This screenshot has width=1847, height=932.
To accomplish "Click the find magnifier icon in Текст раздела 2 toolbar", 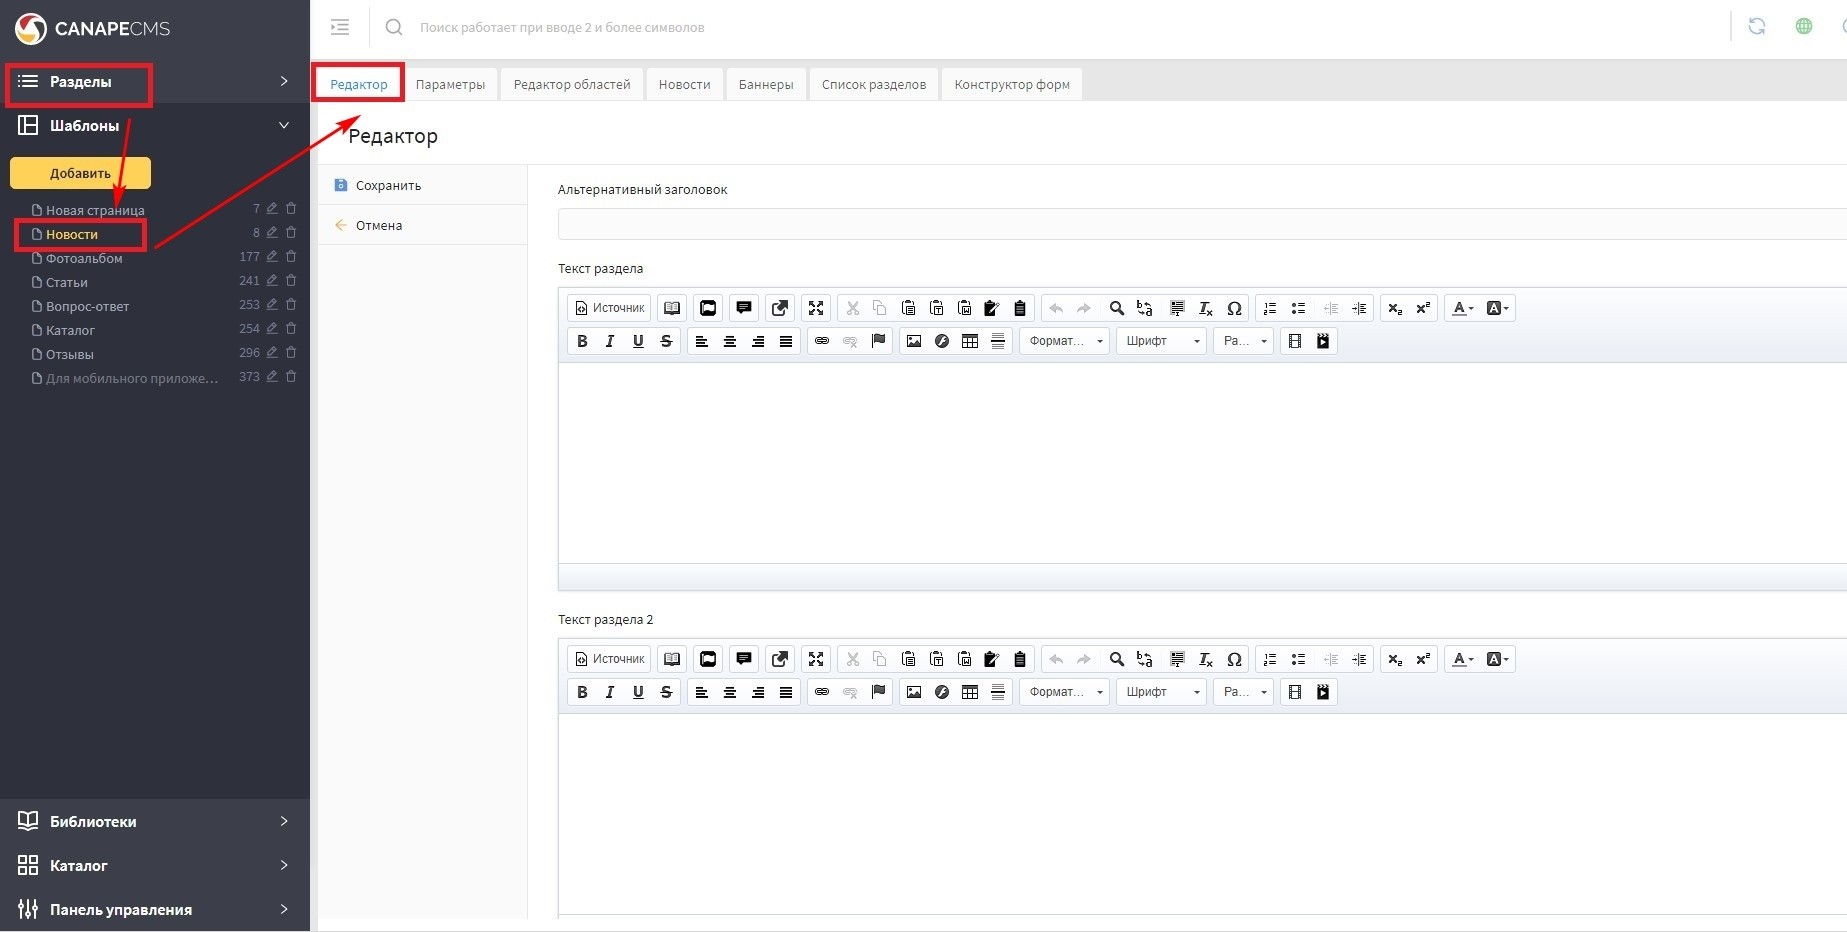I will pyautogui.click(x=1117, y=659).
